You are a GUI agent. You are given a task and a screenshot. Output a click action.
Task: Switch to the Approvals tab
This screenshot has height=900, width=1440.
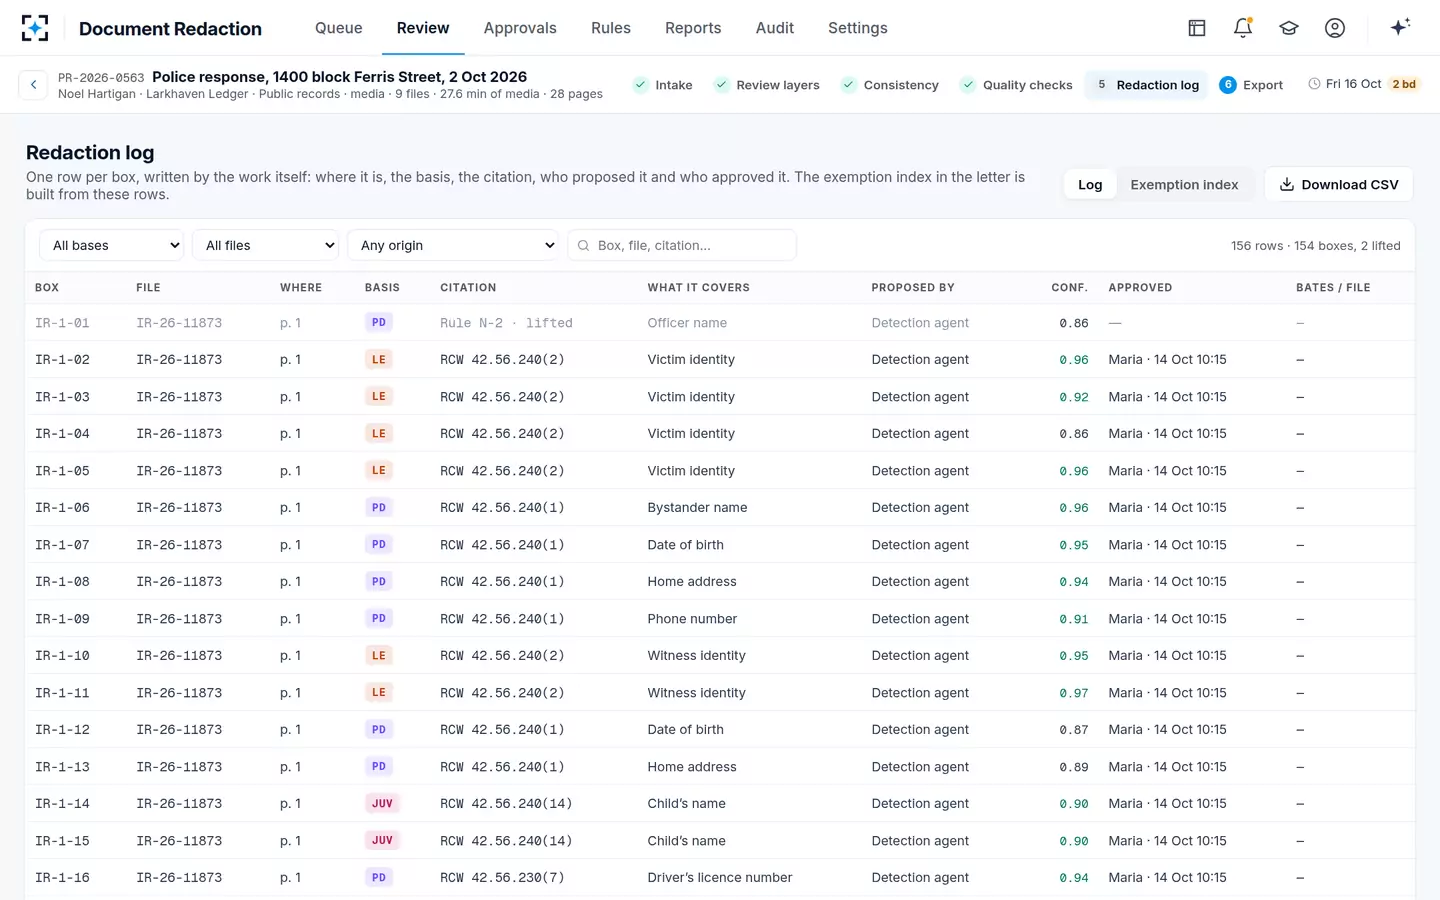pos(520,28)
